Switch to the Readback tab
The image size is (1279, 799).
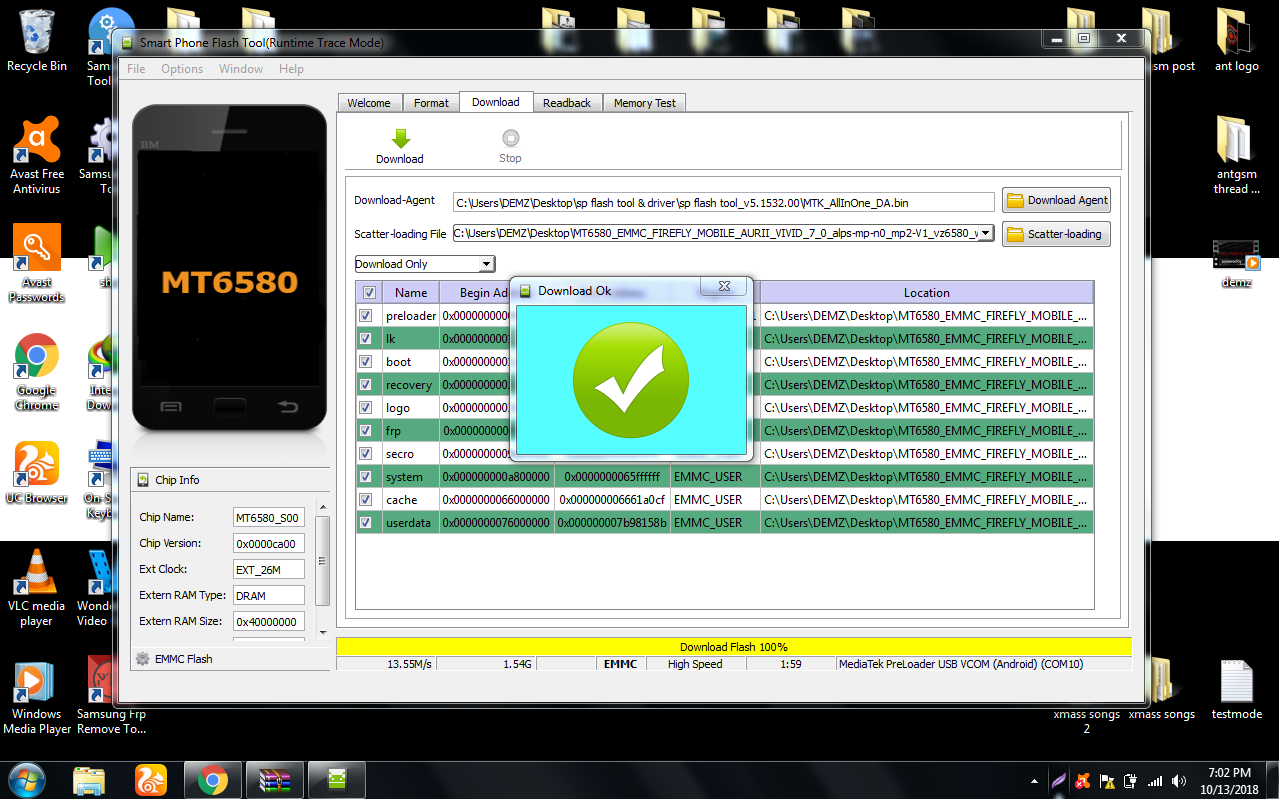[x=567, y=103]
